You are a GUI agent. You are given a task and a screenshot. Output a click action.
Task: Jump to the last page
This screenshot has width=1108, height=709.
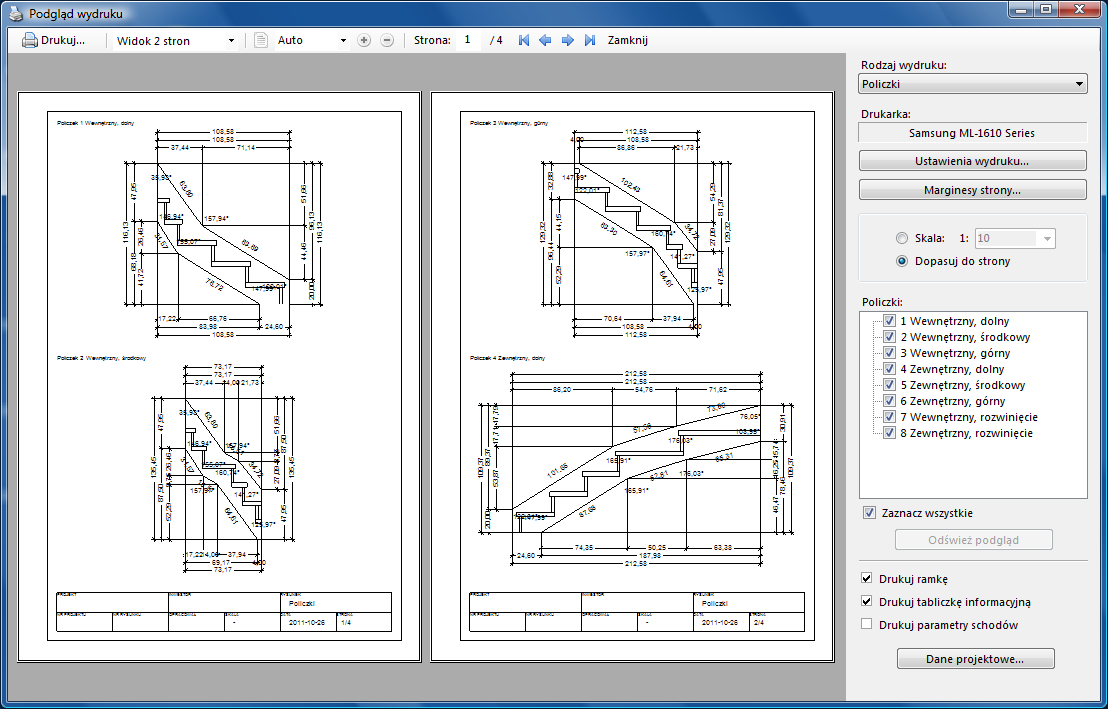pos(589,41)
